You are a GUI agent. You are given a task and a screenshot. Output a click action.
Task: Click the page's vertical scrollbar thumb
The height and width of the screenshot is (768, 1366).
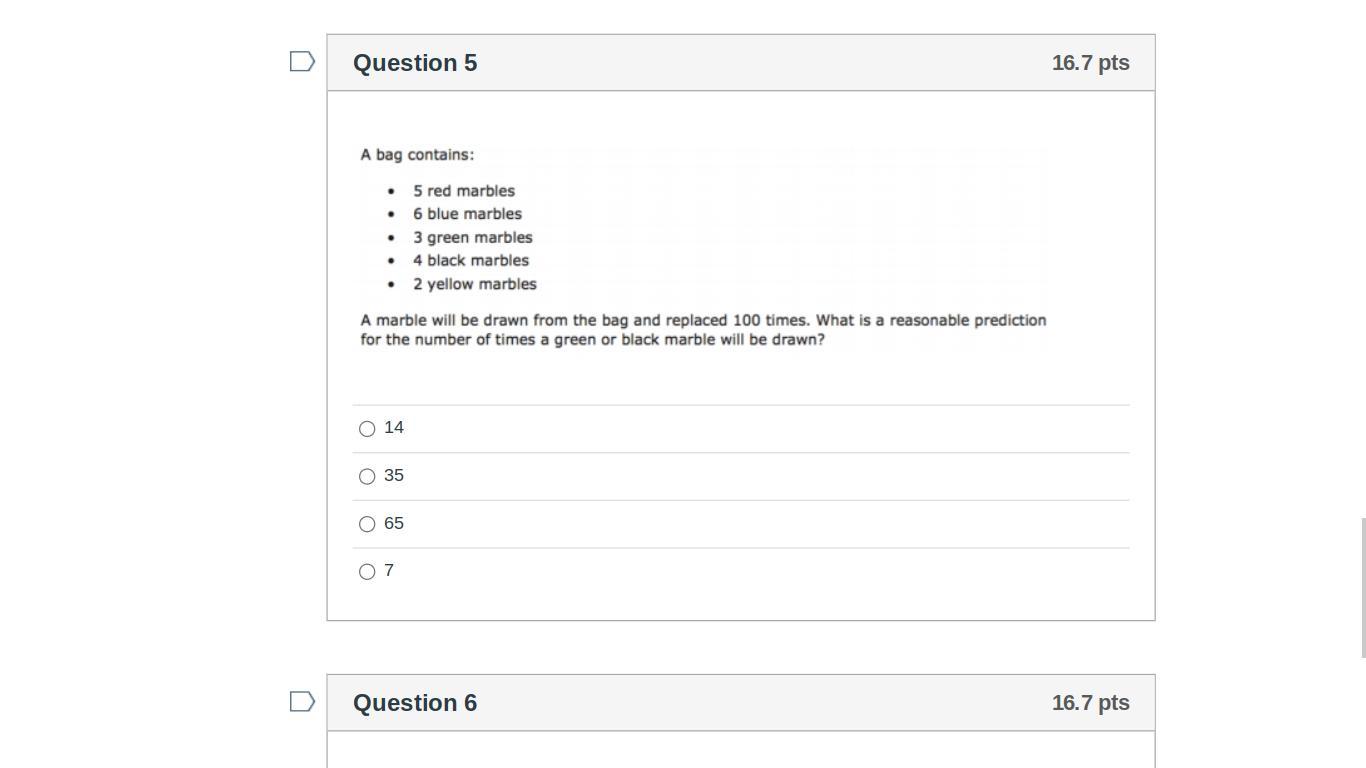coord(1363,588)
